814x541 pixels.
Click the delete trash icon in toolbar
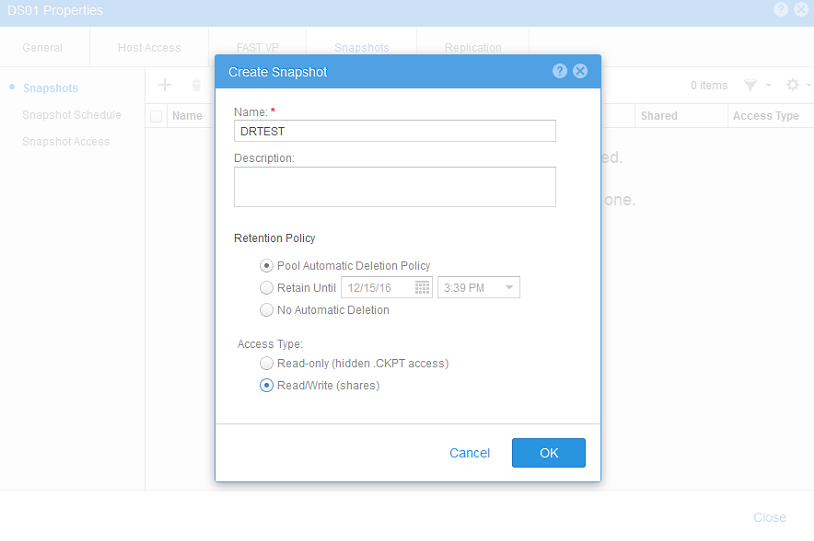tap(196, 86)
